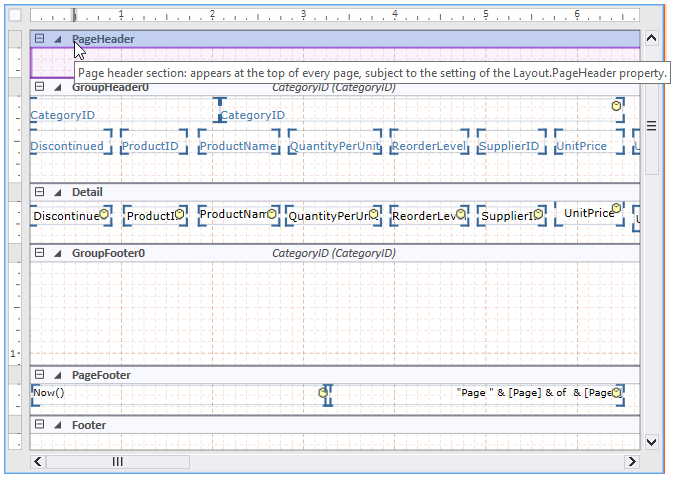Select the QuantityPerUnit field in Detail

[328, 215]
